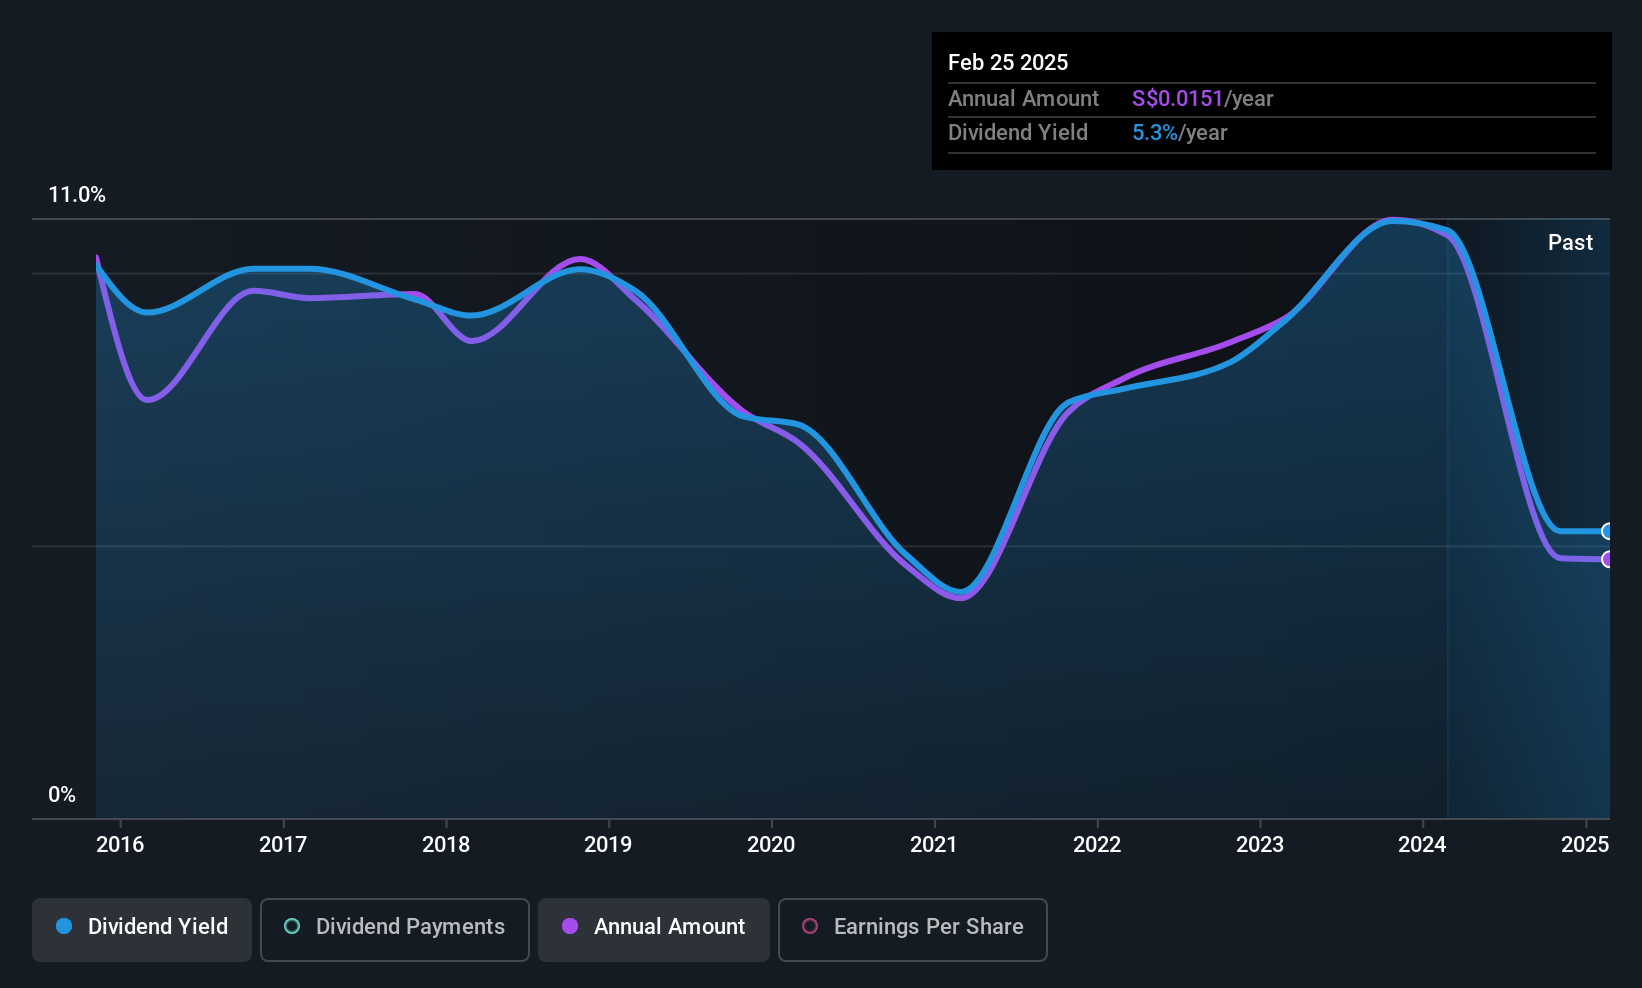Click the 2016 x-axis label
Screen dimensions: 1642x988
120,844
